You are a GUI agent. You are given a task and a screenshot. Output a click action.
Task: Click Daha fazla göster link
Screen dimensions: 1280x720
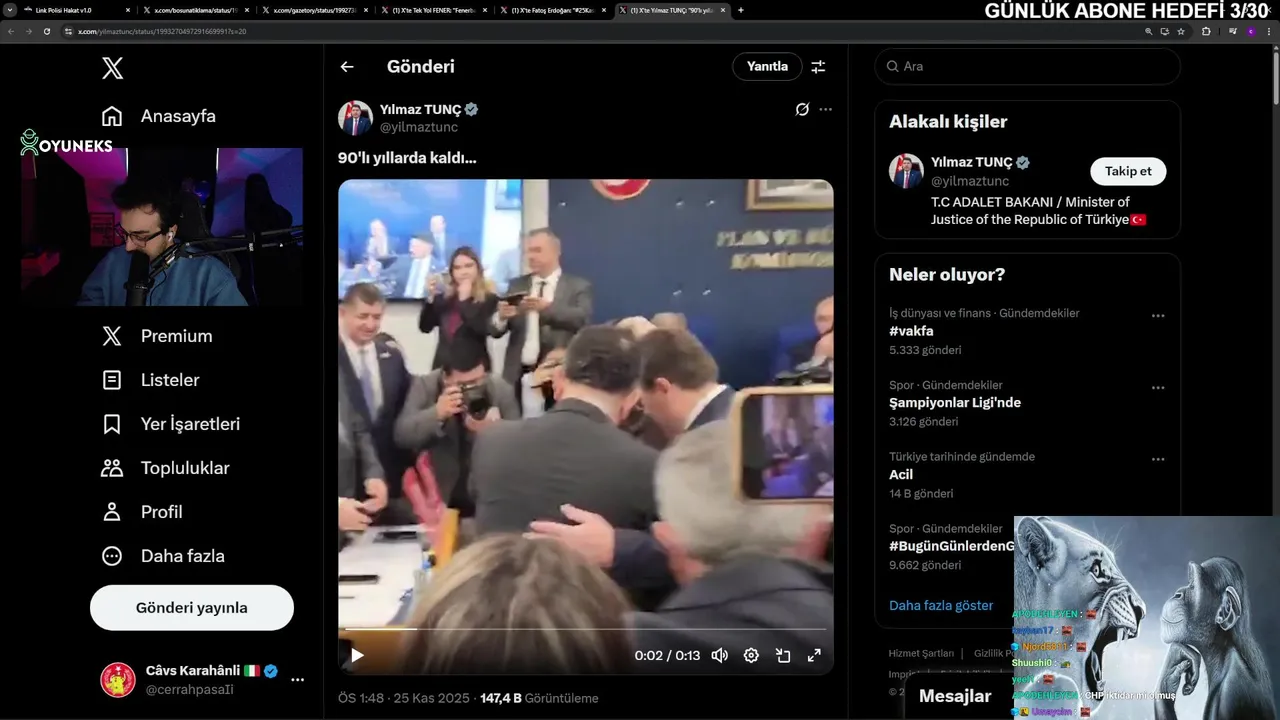pyautogui.click(x=941, y=606)
